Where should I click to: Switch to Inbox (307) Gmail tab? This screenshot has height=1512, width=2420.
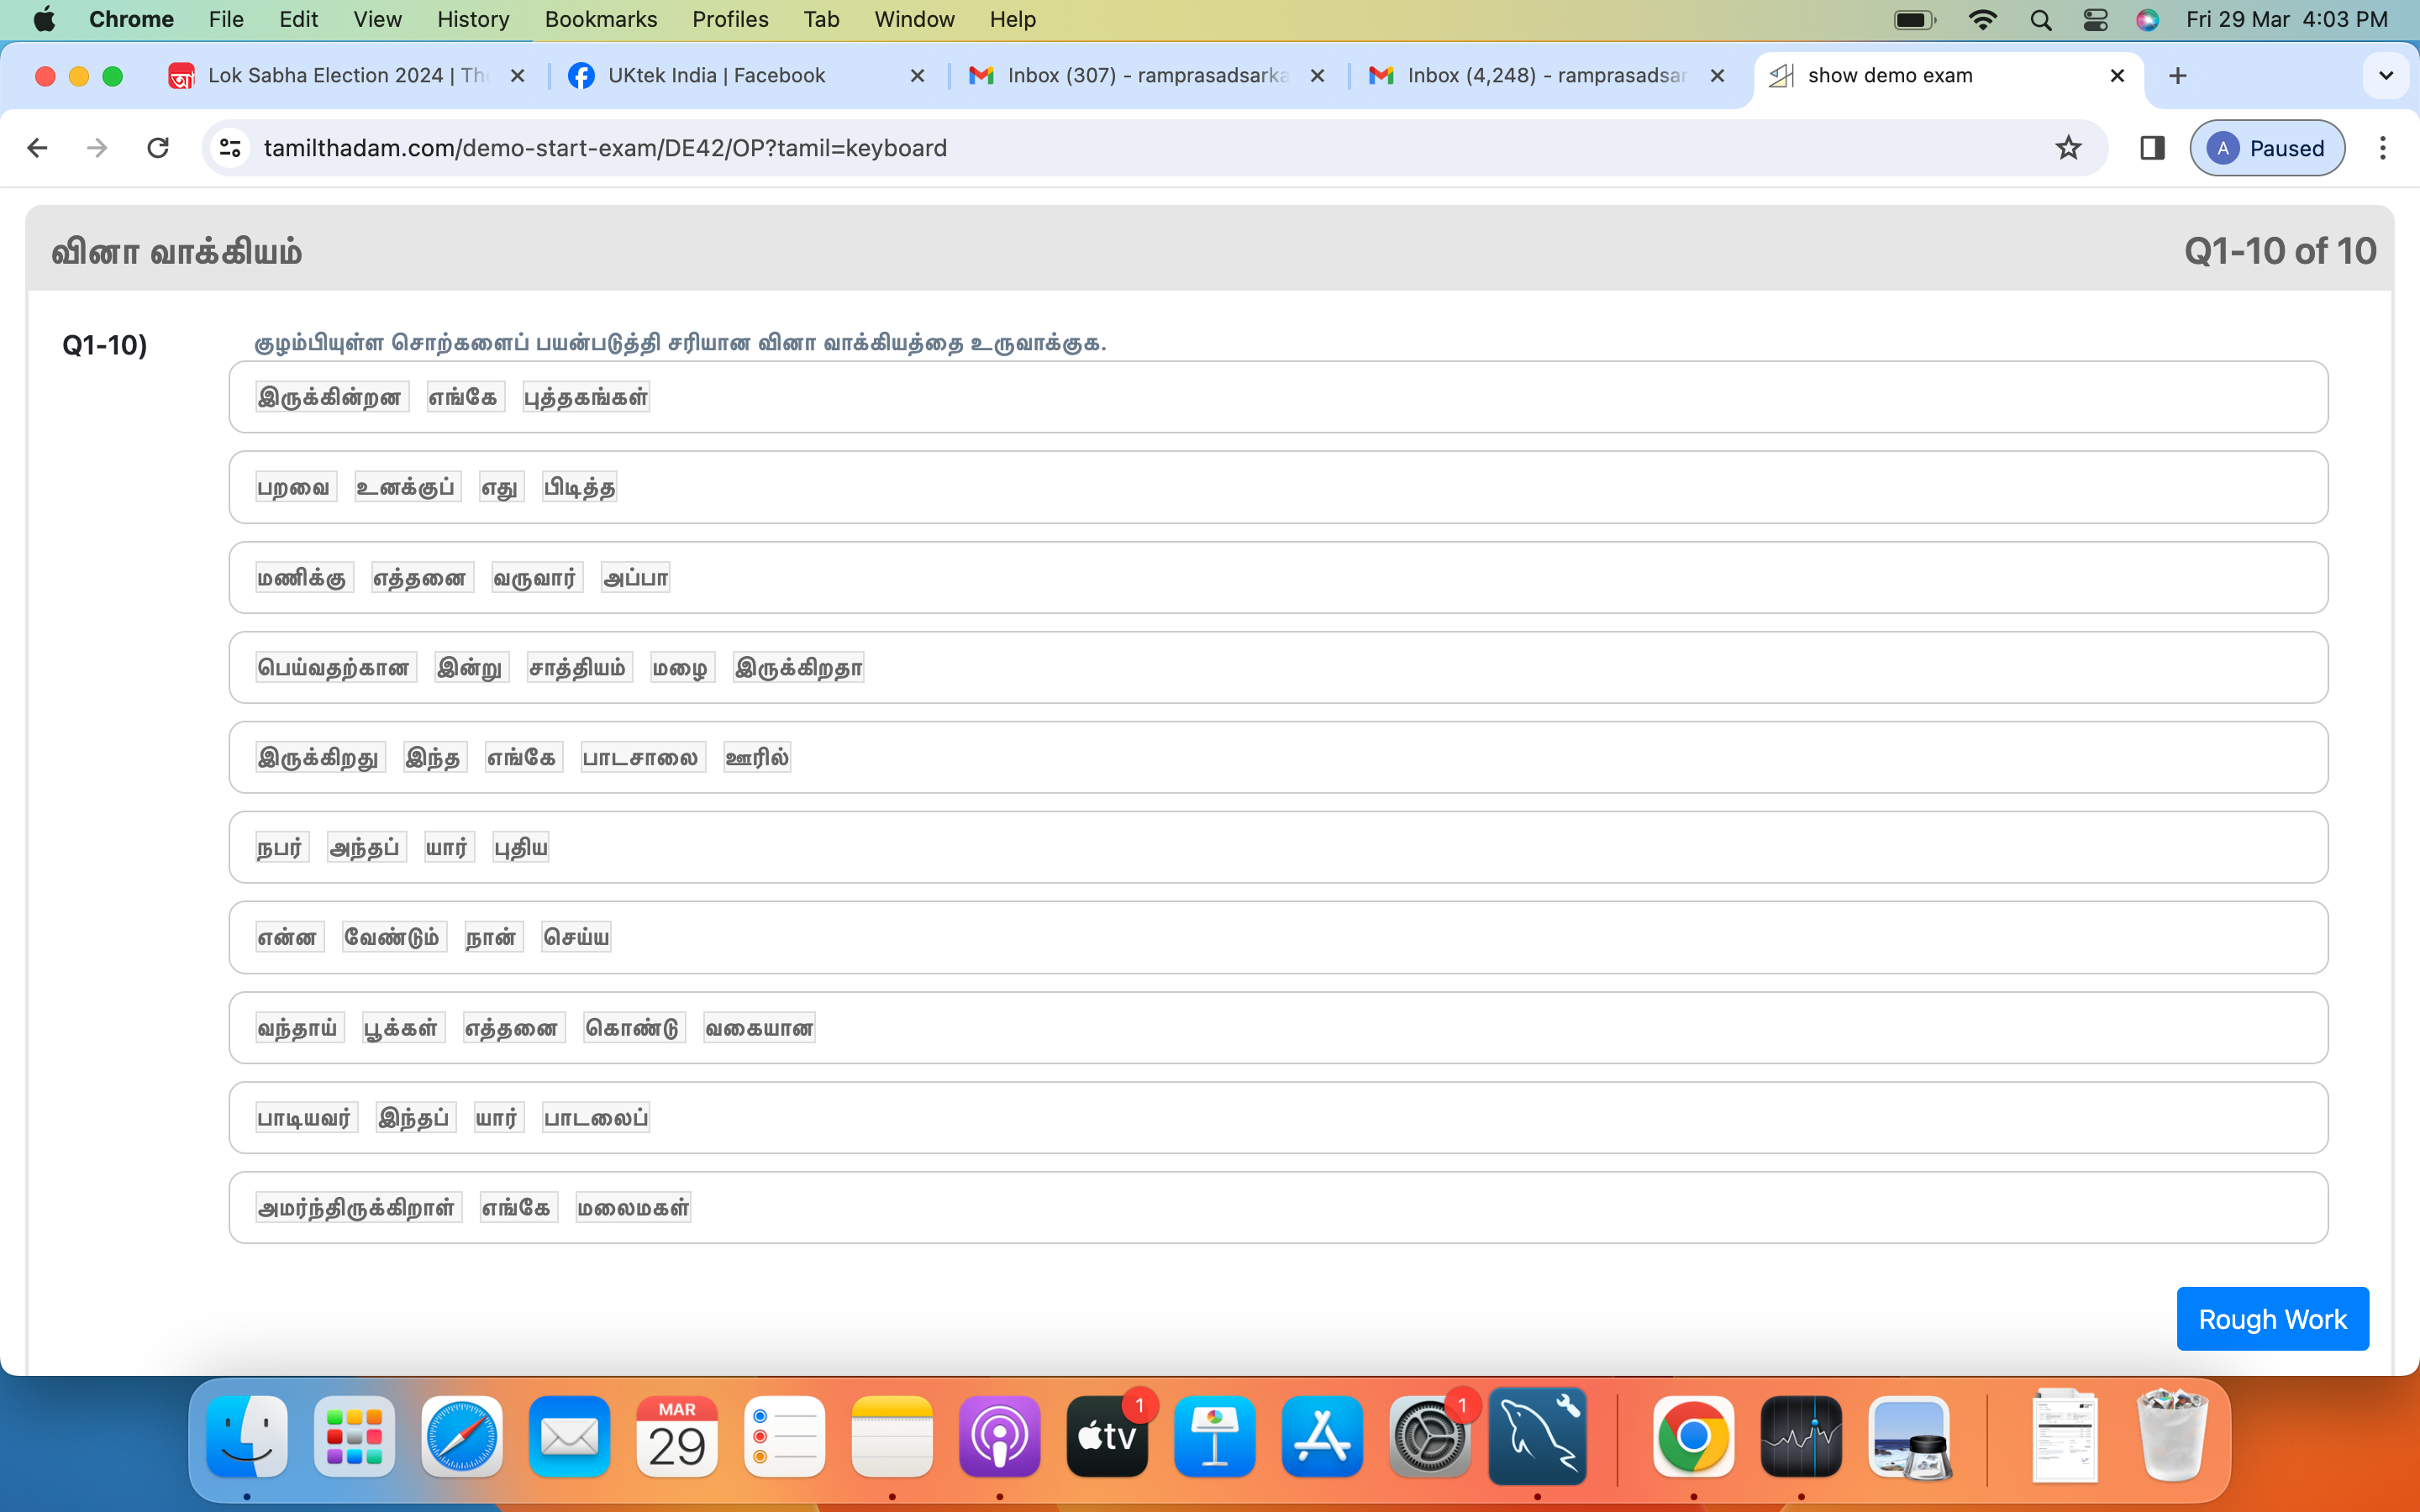1146,76
